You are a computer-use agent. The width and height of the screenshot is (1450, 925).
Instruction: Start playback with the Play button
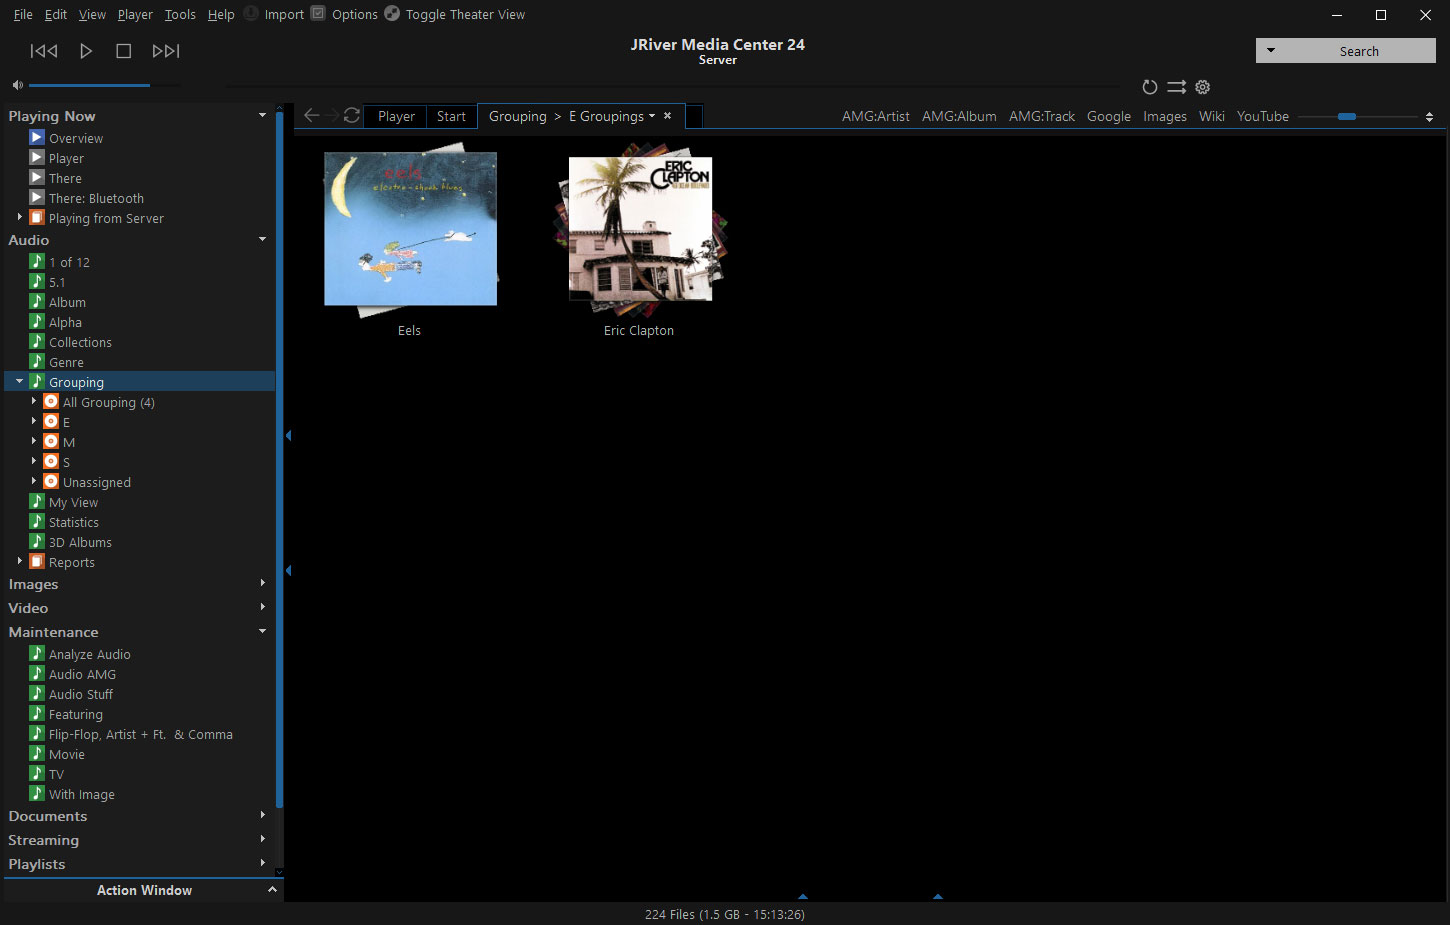click(86, 51)
